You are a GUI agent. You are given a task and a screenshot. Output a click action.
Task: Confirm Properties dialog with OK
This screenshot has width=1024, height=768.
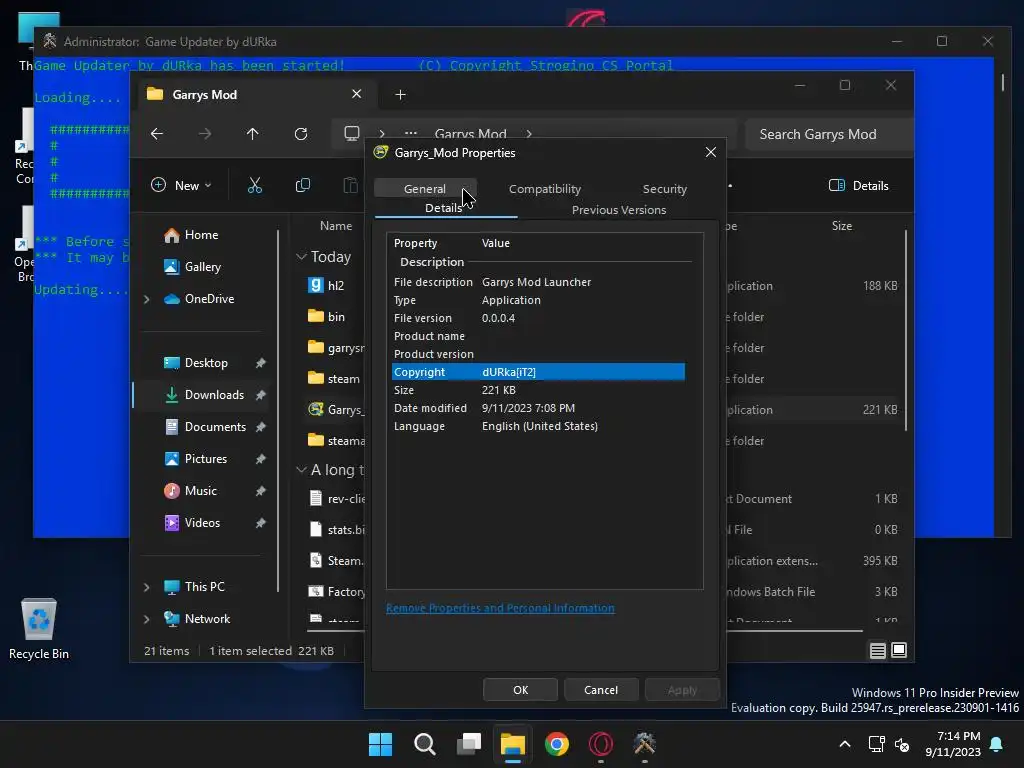pos(520,690)
